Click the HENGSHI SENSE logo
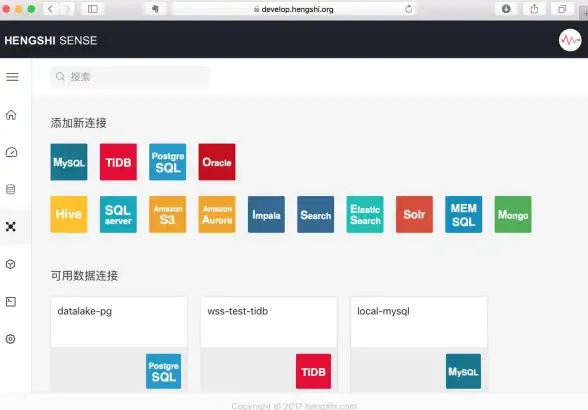588x410 pixels. 51,41
